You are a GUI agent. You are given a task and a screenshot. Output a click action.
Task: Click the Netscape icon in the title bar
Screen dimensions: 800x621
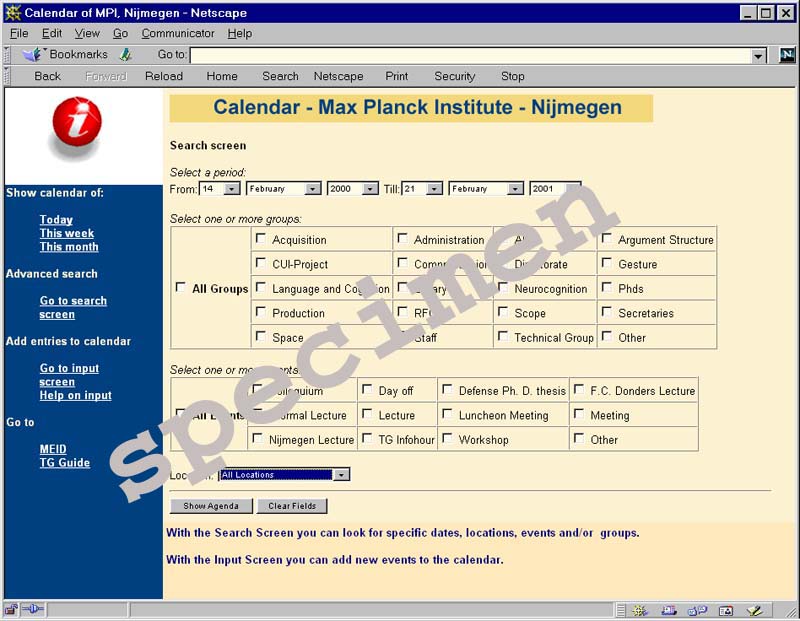13,13
